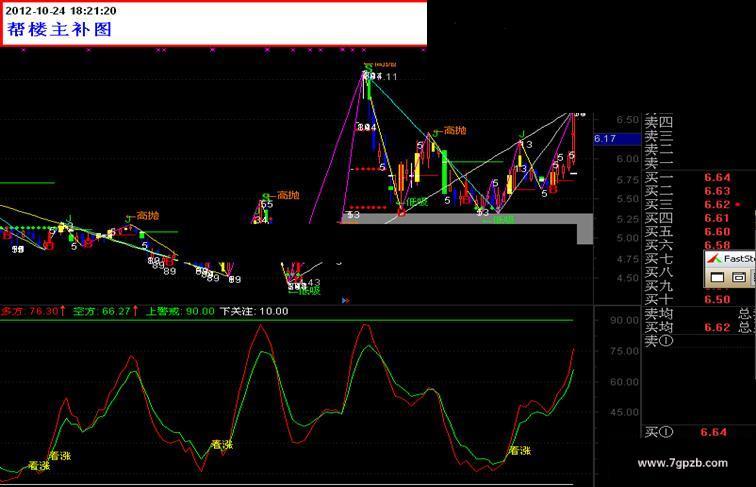This screenshot has width=756, height=487.
Task: Click the 买① price 6.64 at the bottom
Action: coord(713,432)
